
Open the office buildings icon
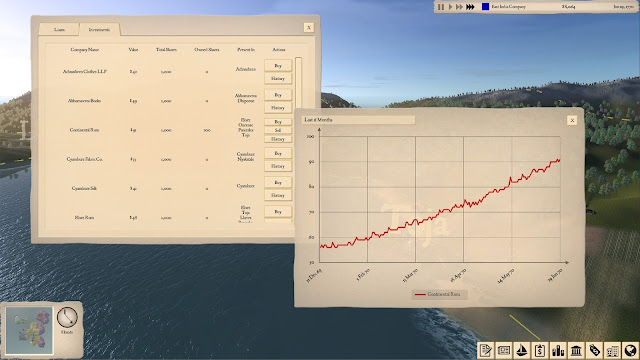tap(612, 350)
